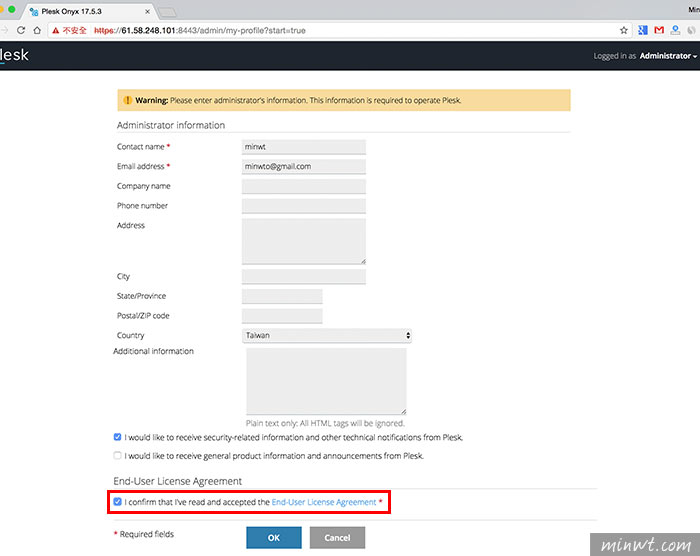Close the Plesk Onyx 17.5.3 tab
The height and width of the screenshot is (556, 700).
(147, 12)
